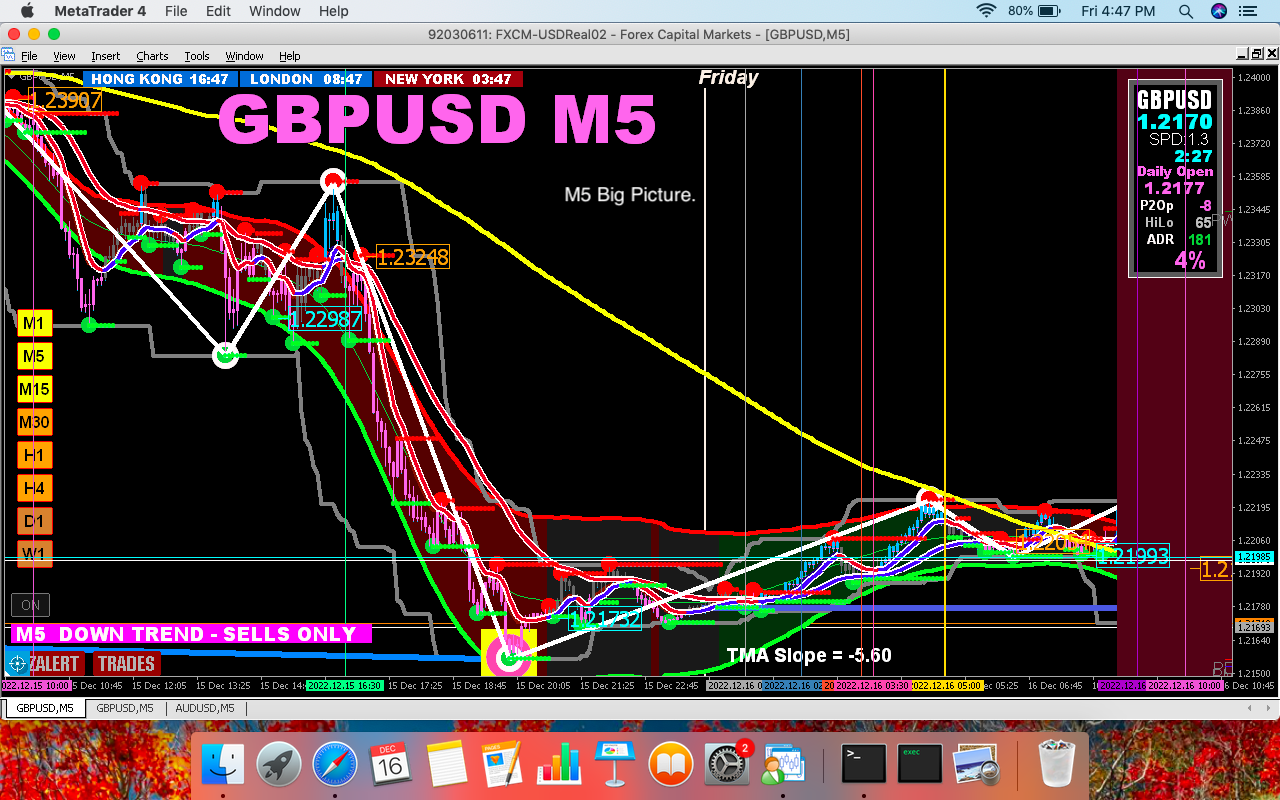Switch chart to M1 timeframe
Image resolution: width=1280 pixels, height=800 pixels.
(34, 323)
